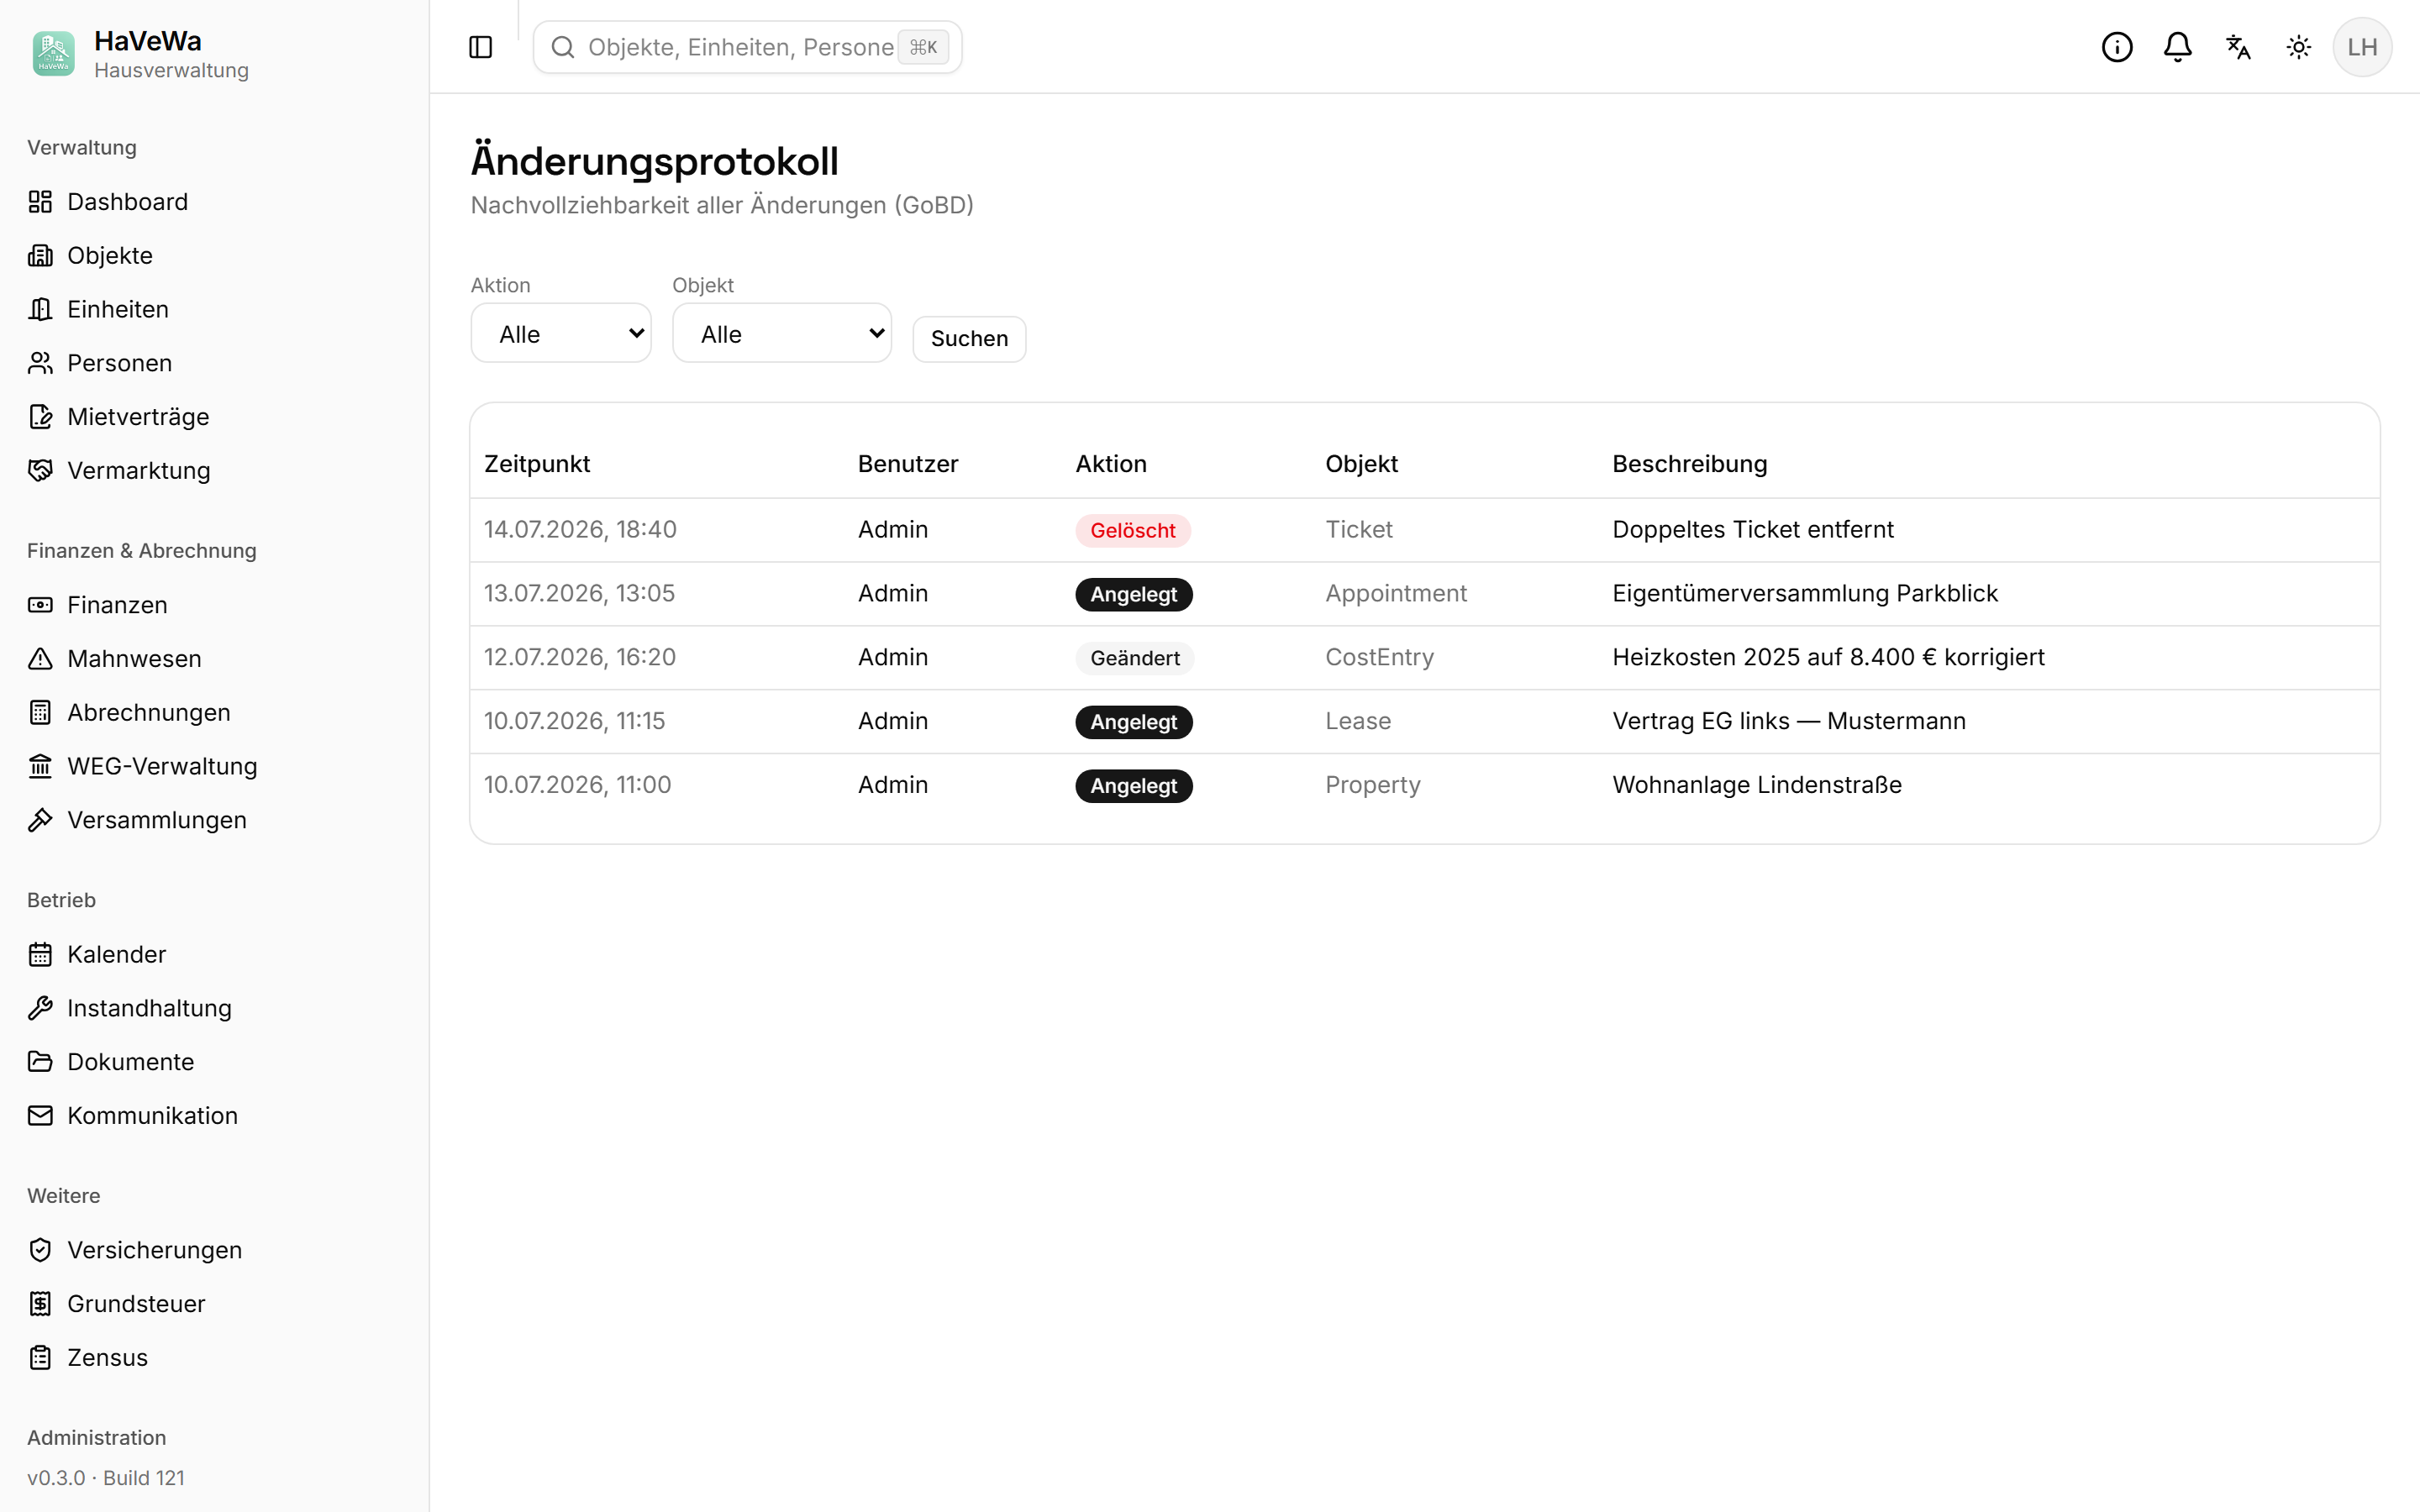Screen dimensions: 2420x1512
Task: Click the Personen users icon
Action: tap(40, 363)
